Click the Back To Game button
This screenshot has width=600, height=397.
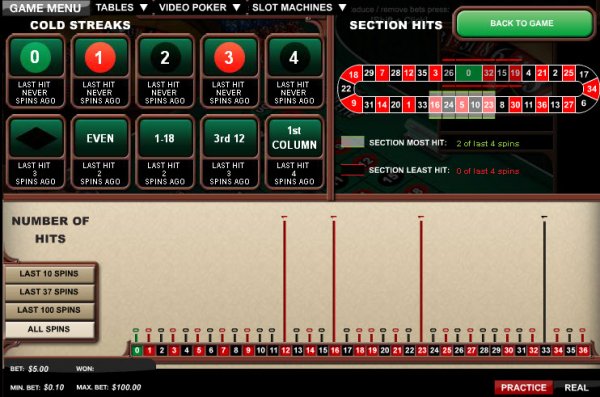point(522,23)
